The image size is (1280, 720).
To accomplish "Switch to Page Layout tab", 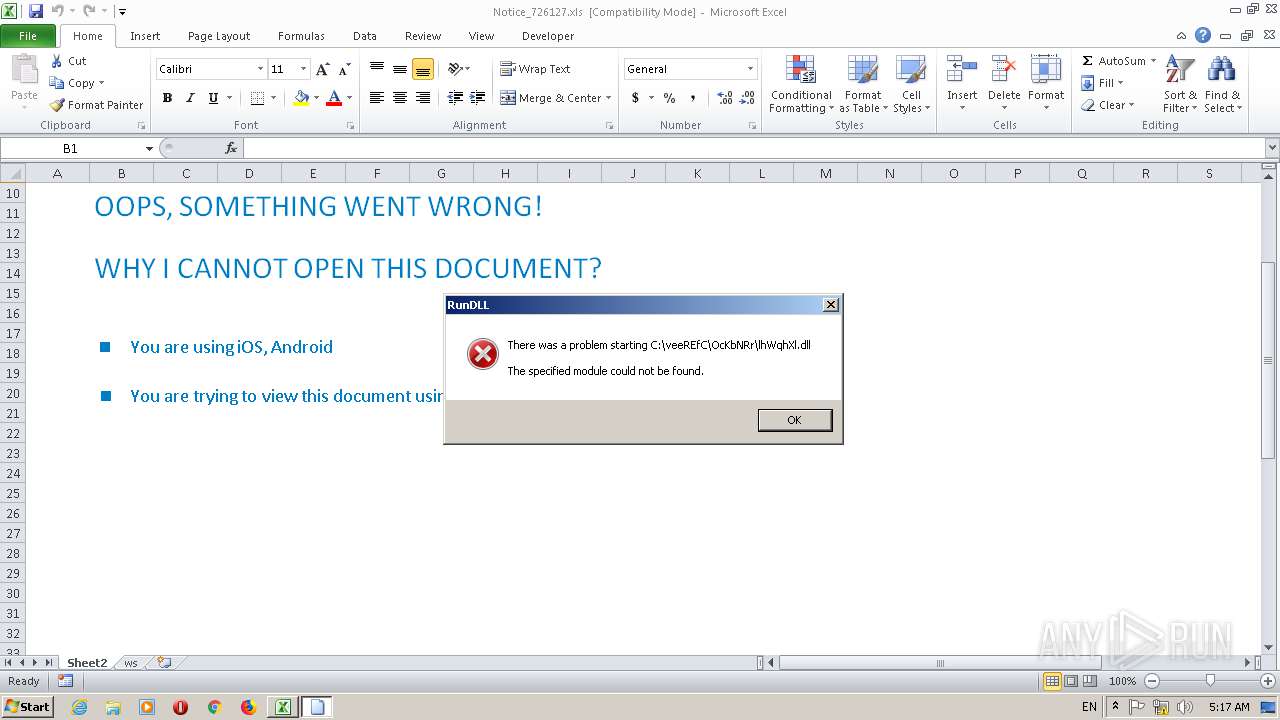I will [219, 36].
